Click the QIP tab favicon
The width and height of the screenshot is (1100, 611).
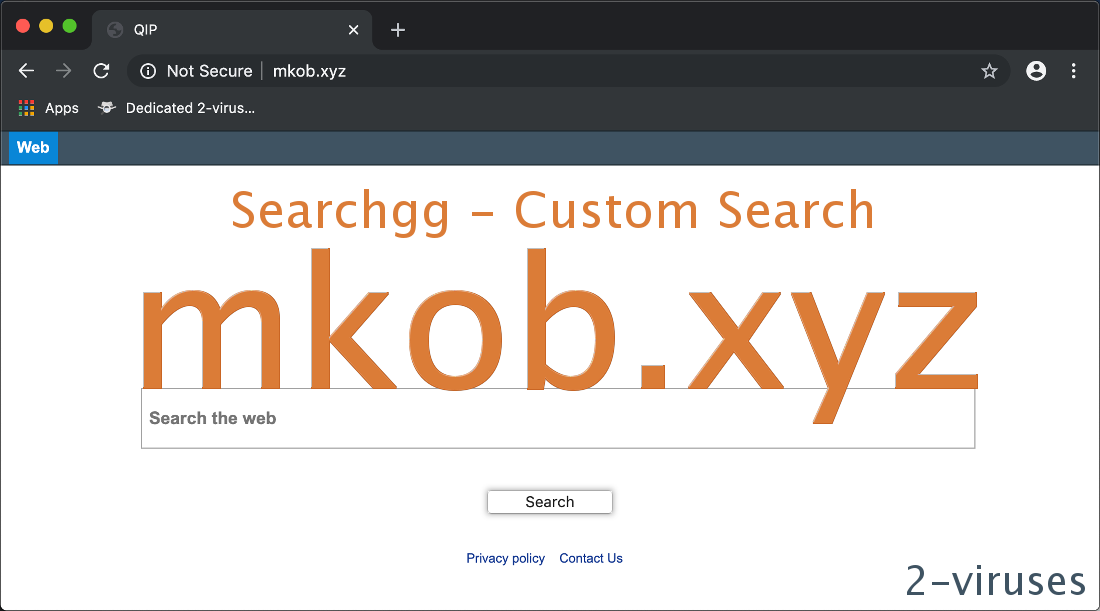(x=113, y=29)
